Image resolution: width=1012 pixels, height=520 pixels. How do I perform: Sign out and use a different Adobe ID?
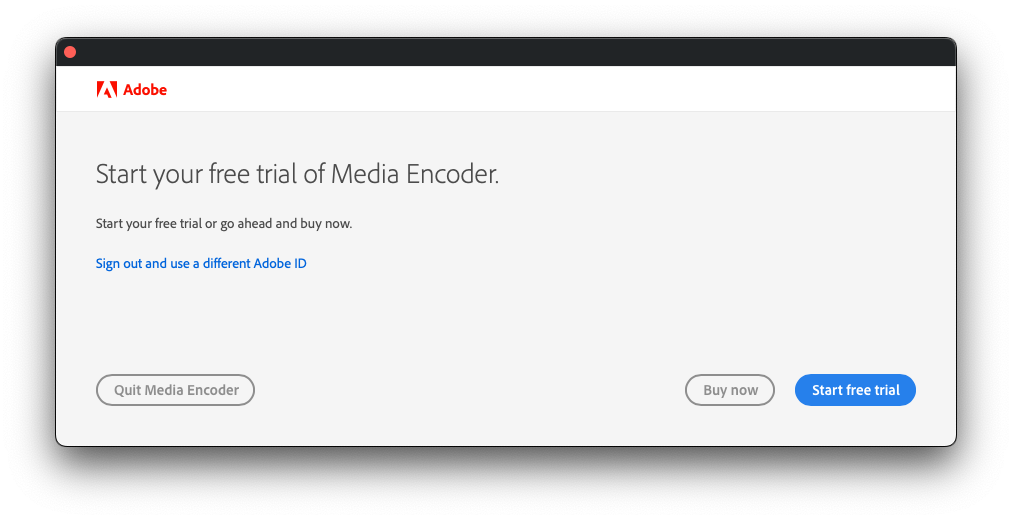coord(201,264)
